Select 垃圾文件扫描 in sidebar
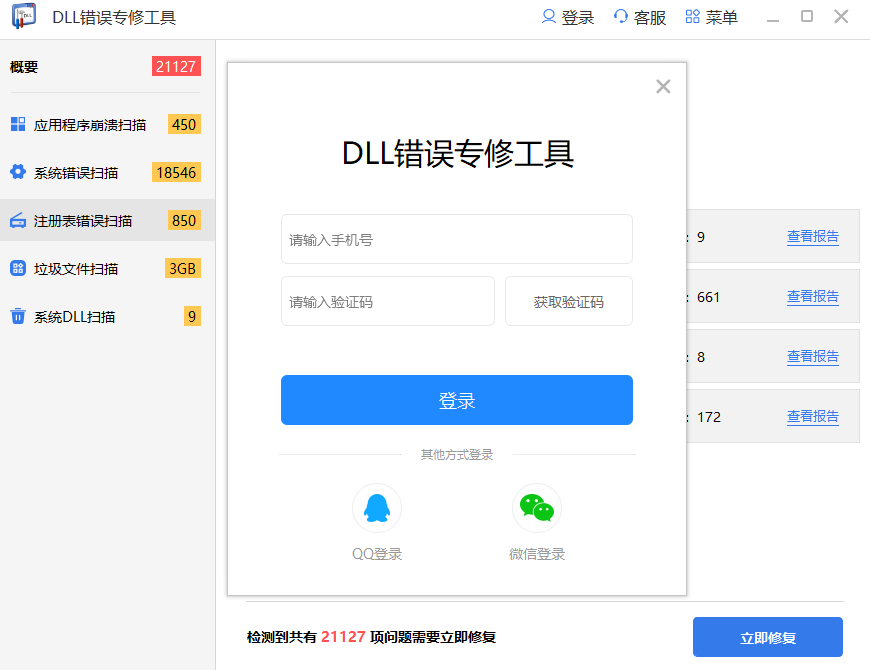The width and height of the screenshot is (870, 670). (x=76, y=270)
